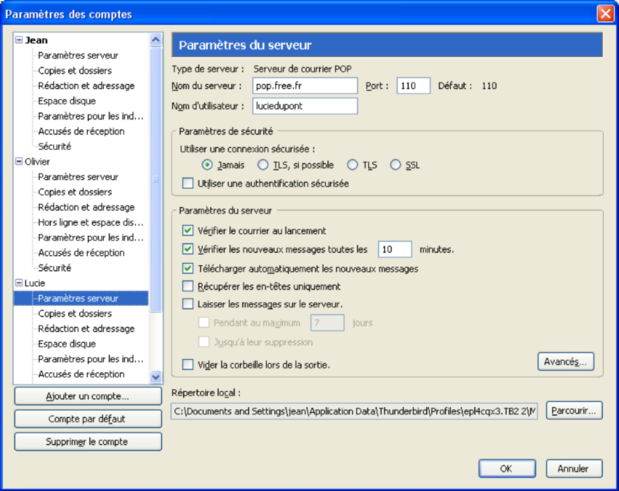Collapse the Olivier account tree node
This screenshot has width=619, height=491.
tap(19, 161)
